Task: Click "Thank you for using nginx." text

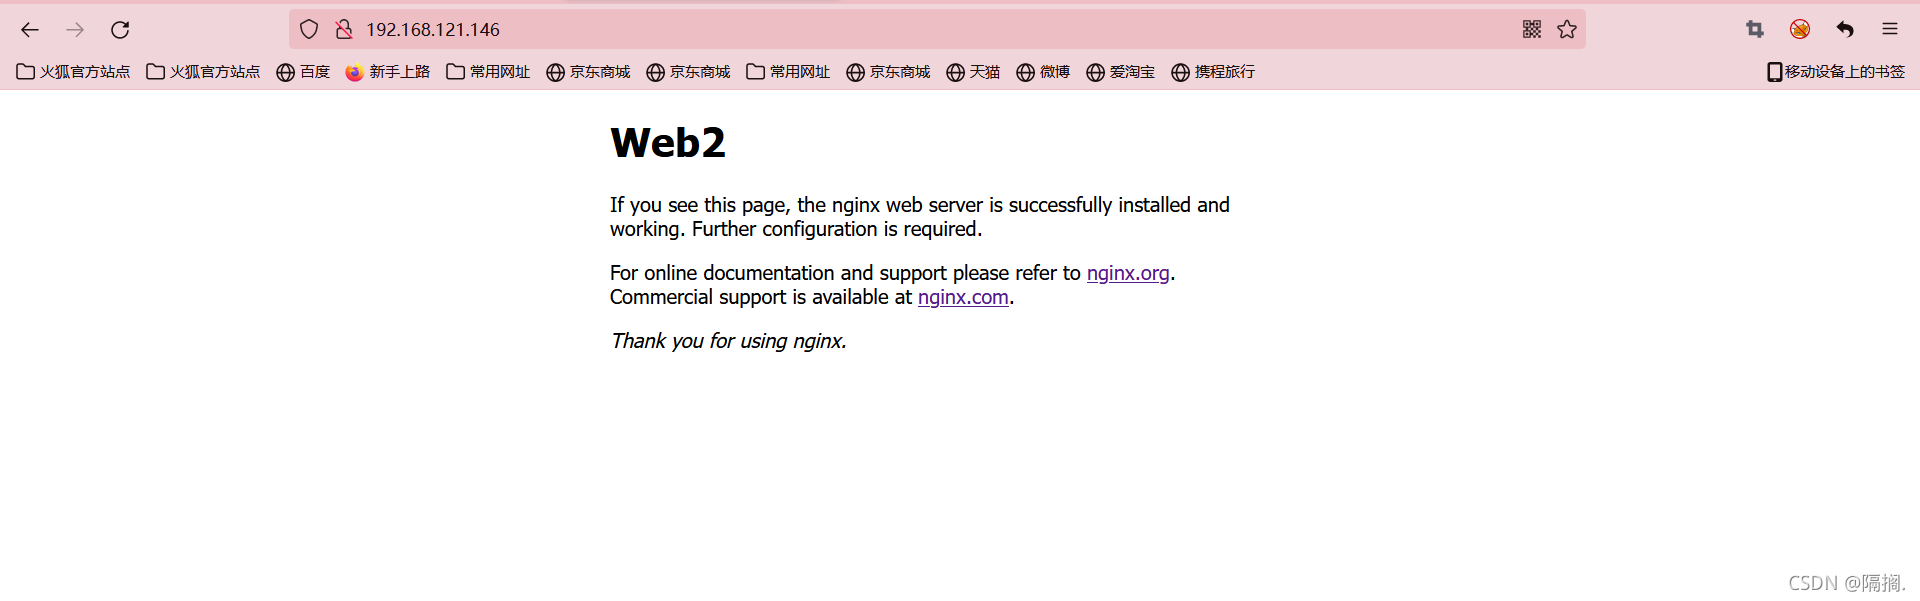Action: point(729,341)
